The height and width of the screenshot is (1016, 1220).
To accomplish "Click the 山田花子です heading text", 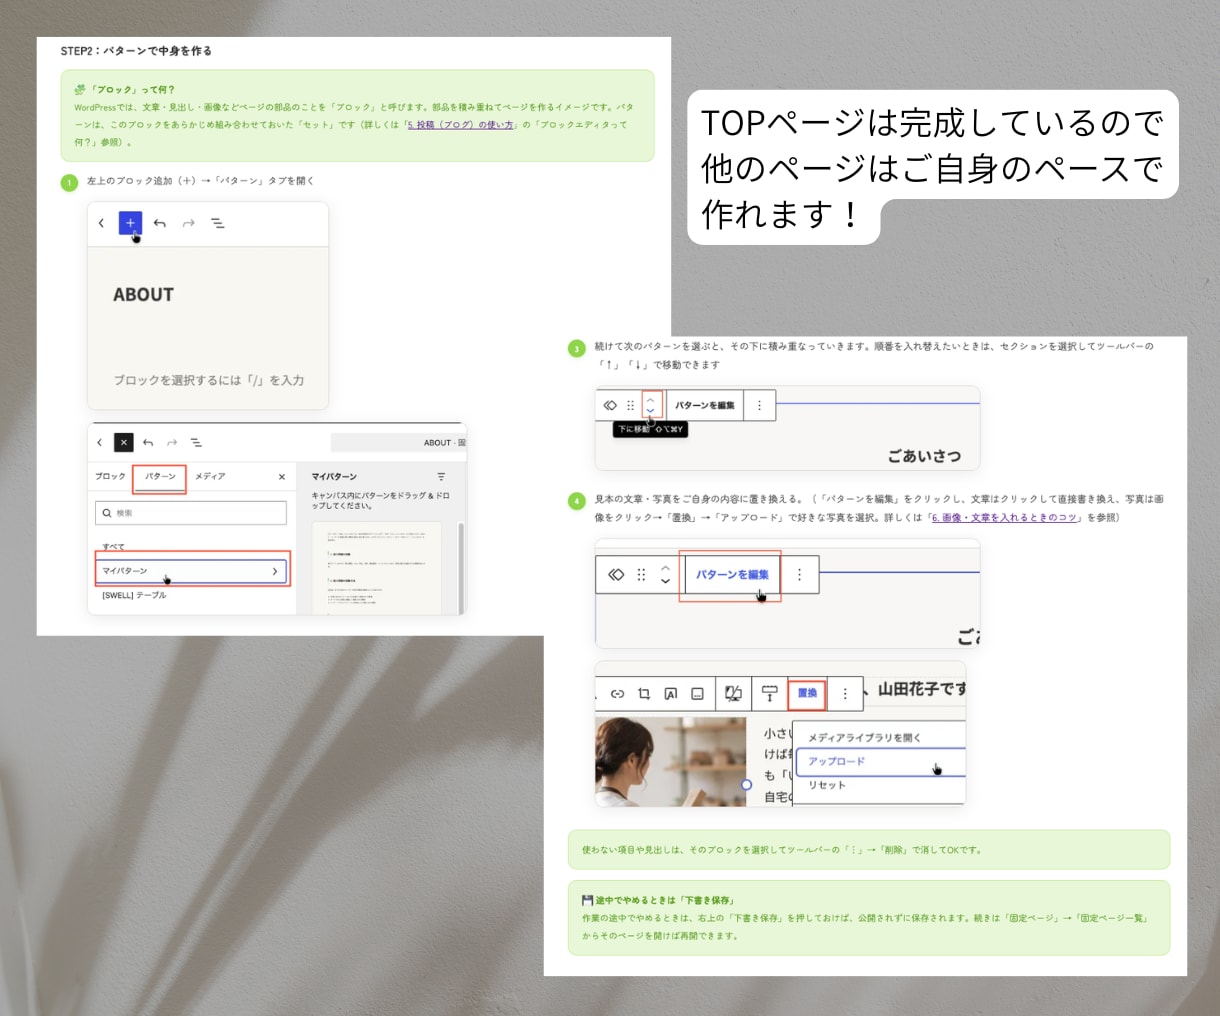I will coord(922,689).
